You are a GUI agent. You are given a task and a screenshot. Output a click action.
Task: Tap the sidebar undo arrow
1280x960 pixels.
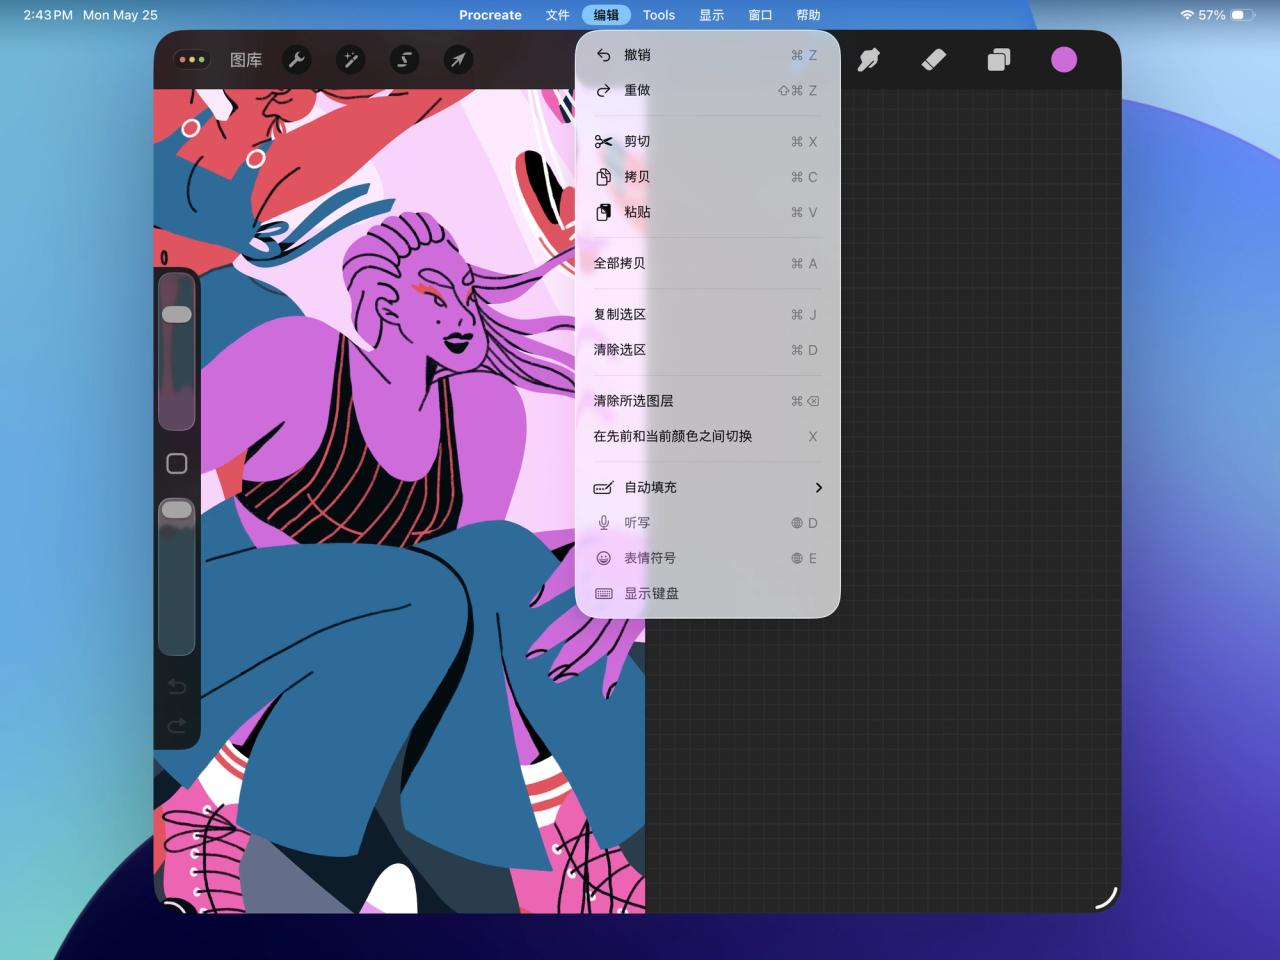pos(177,686)
